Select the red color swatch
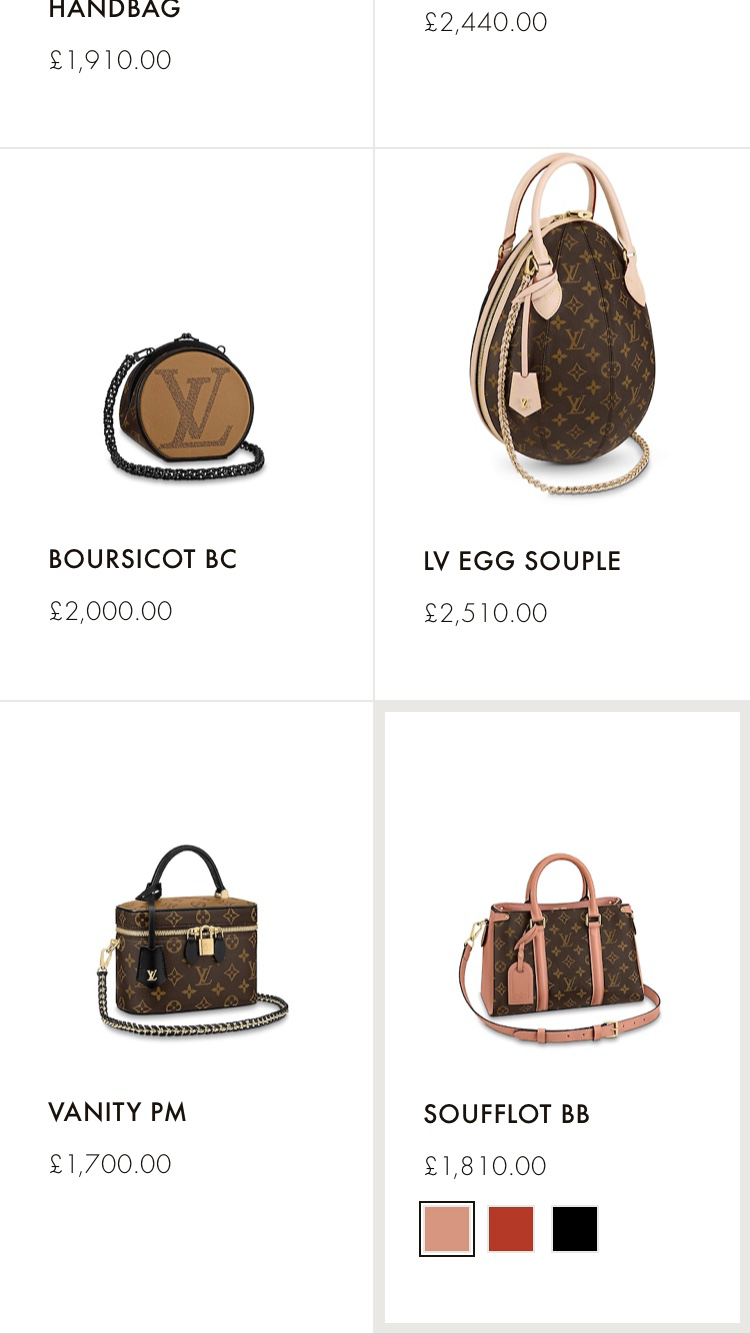The width and height of the screenshot is (750, 1333). coord(511,1229)
